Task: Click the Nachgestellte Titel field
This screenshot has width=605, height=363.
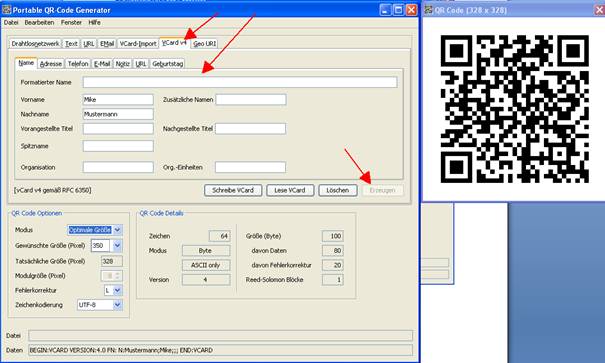Action: coord(250,128)
